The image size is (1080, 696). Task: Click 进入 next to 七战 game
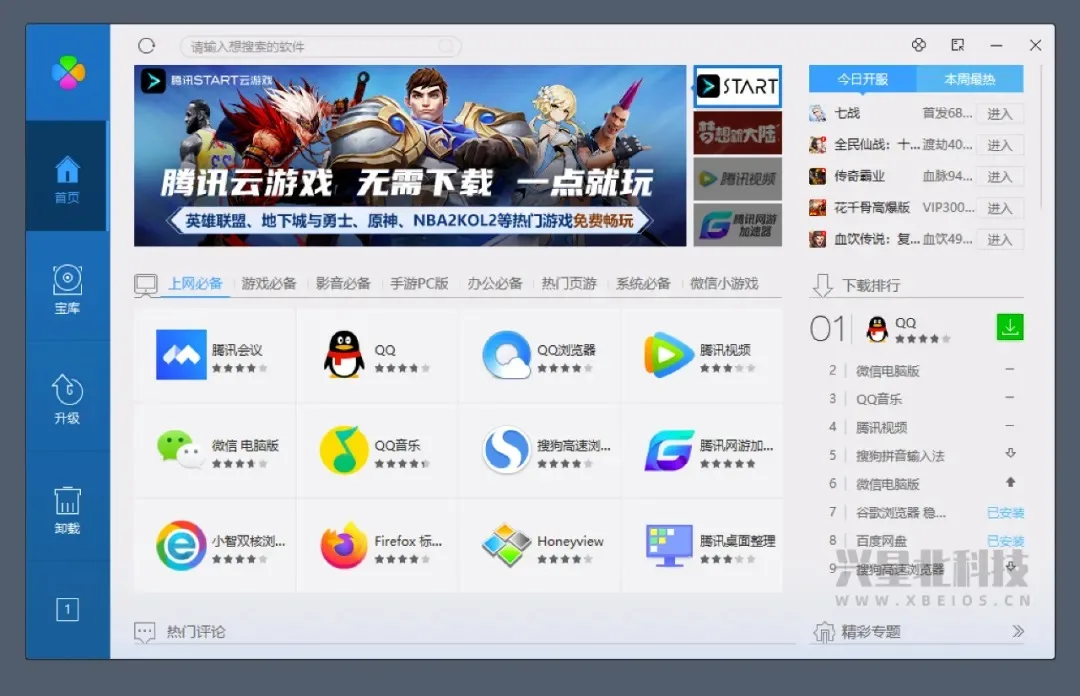1001,113
